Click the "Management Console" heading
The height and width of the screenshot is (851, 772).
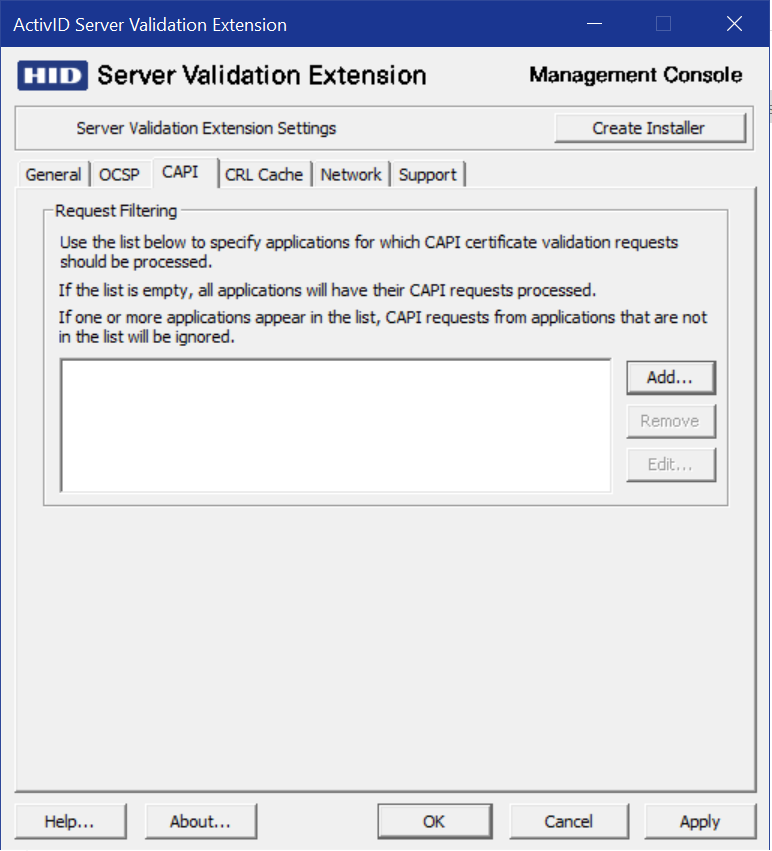click(x=636, y=75)
